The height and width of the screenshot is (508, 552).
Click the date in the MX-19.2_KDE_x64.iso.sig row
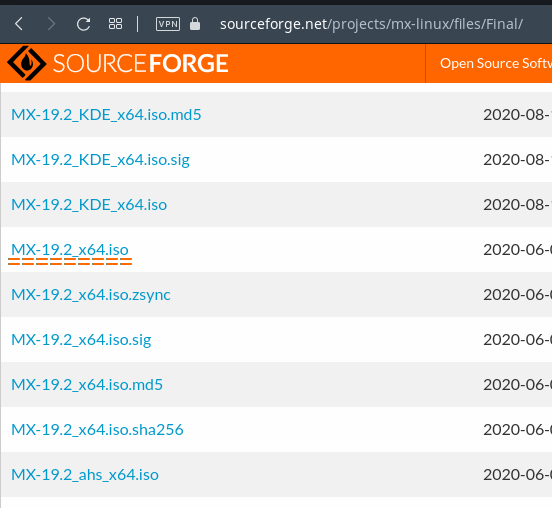[x=518, y=160]
